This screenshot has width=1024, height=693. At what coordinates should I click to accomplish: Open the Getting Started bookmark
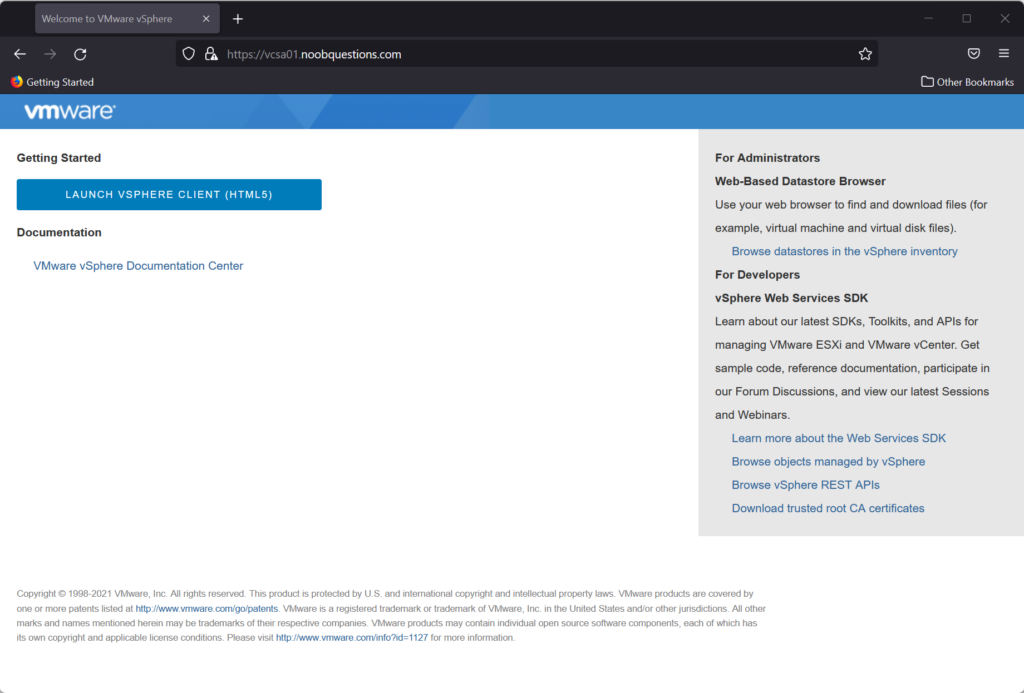pos(52,82)
